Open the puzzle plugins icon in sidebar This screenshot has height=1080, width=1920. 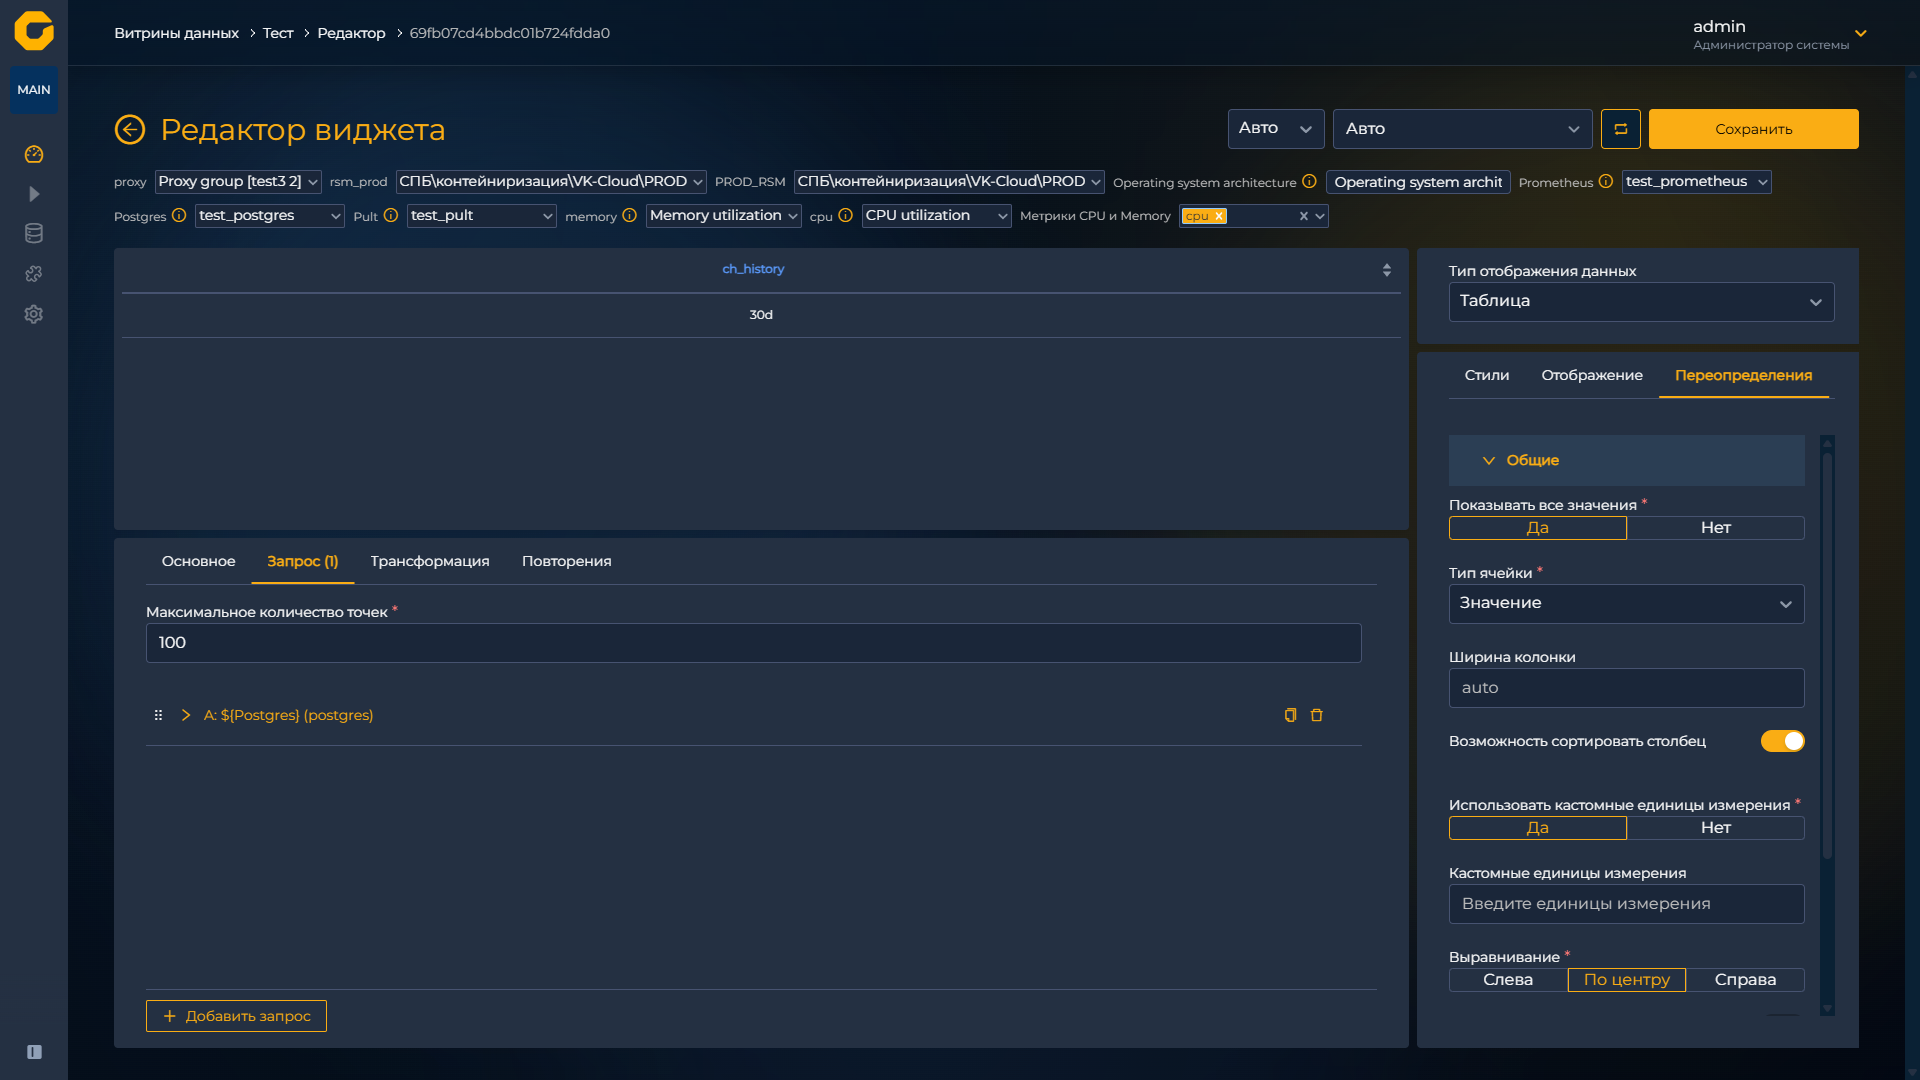pos(34,274)
